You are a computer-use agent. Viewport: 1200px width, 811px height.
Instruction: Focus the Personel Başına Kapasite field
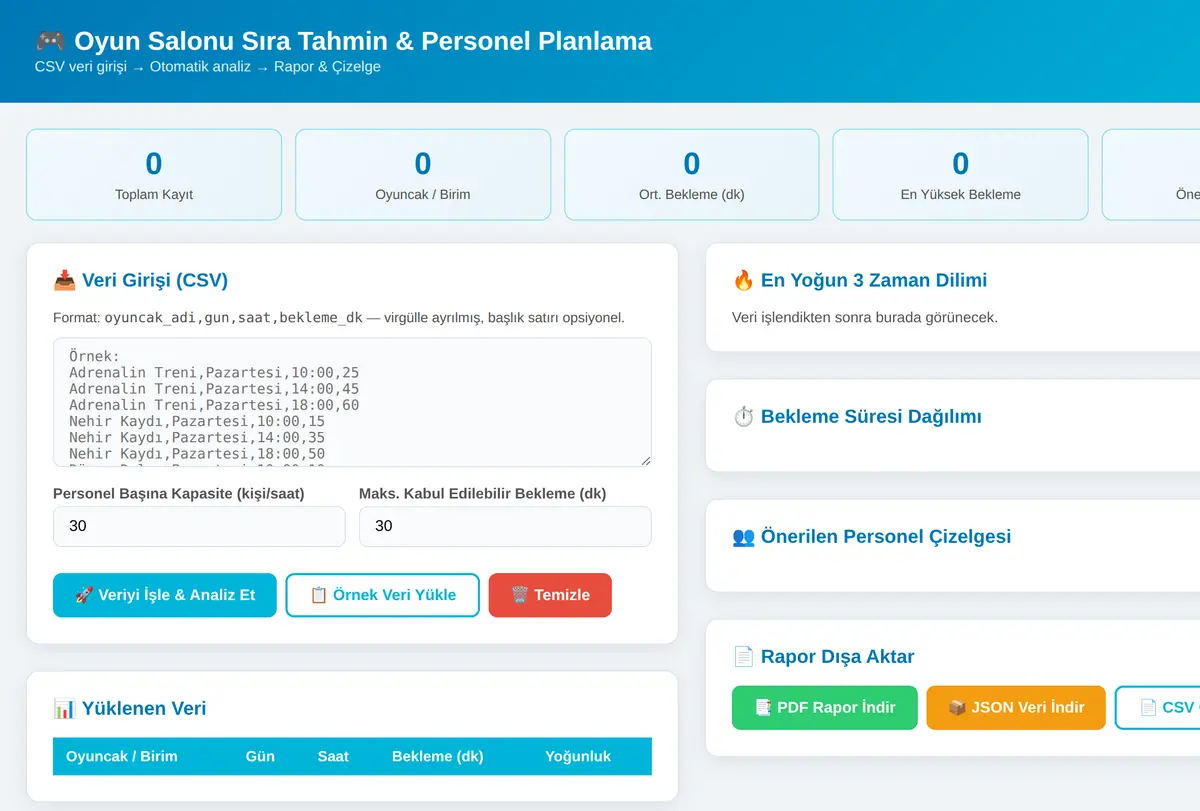(199, 526)
